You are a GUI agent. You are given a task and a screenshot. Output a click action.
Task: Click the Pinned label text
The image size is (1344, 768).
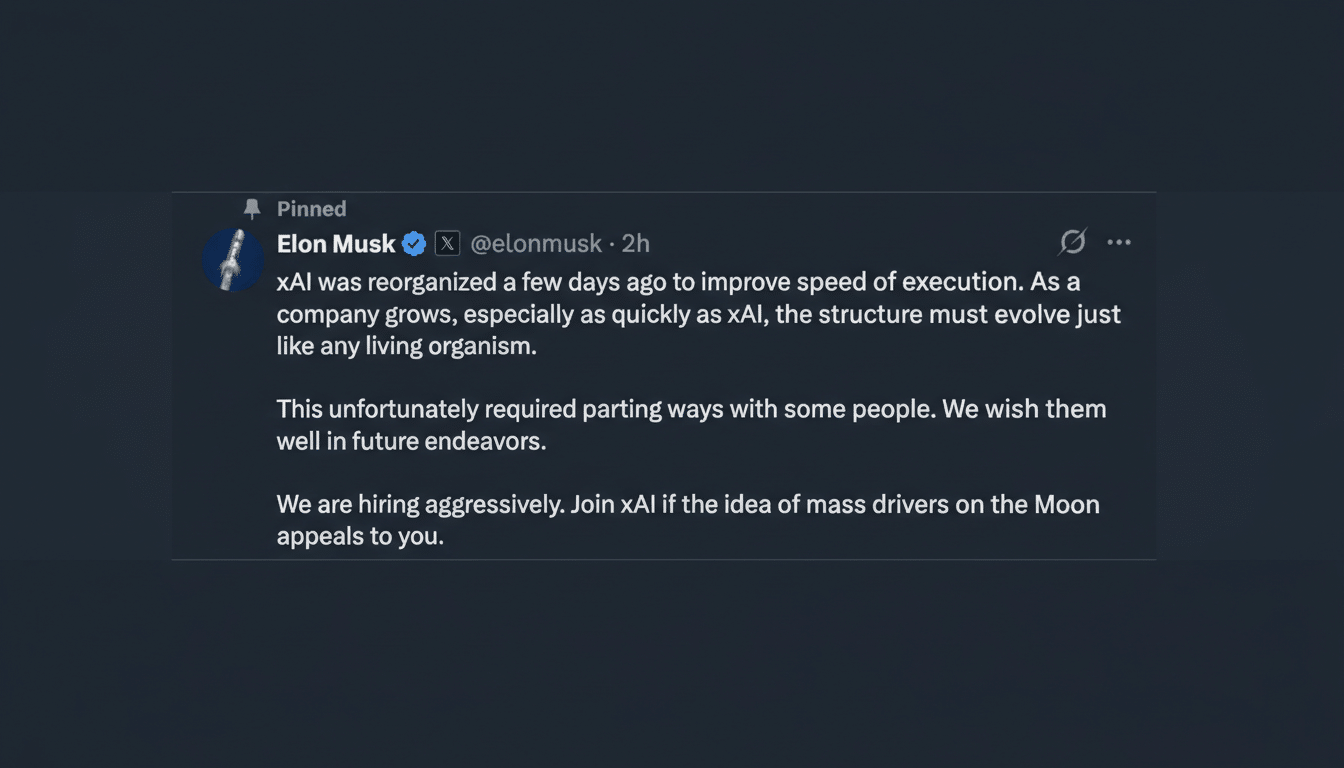click(x=311, y=208)
